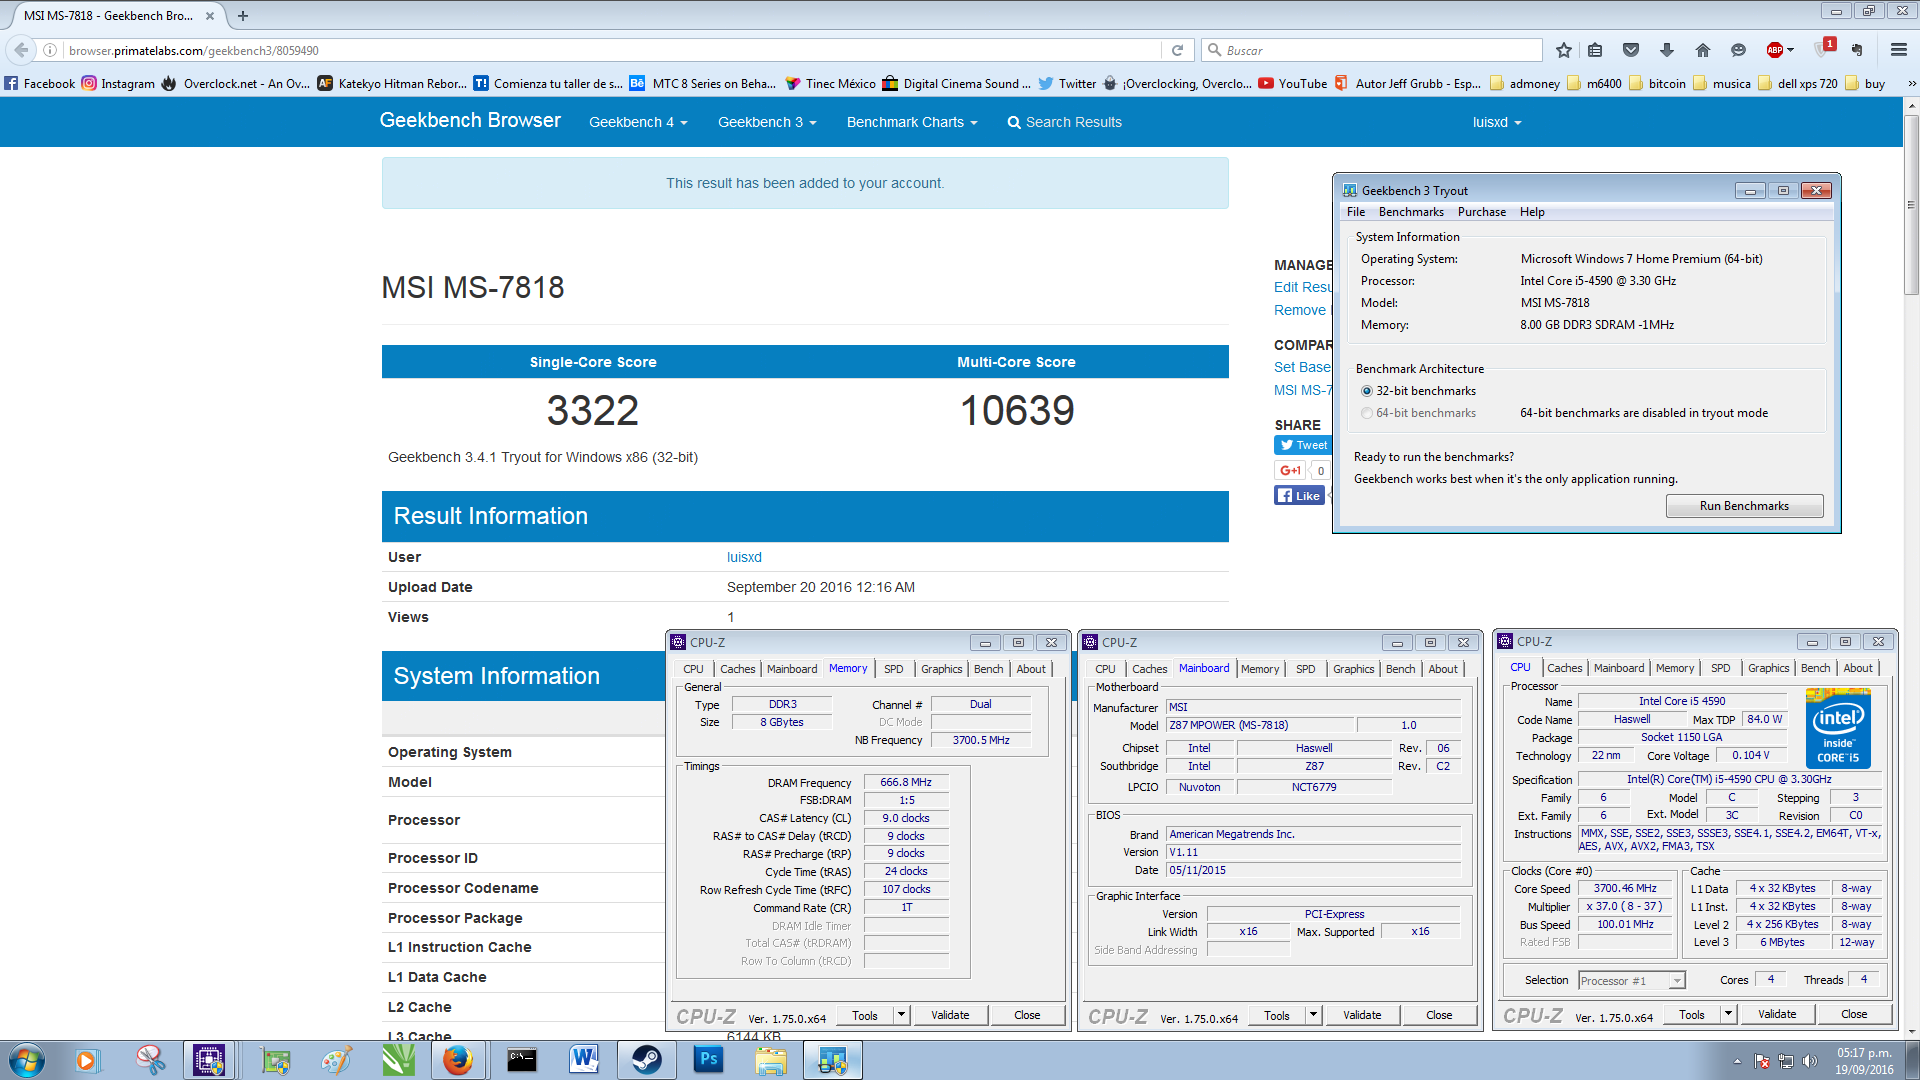
Task: Click the shield extension icon with badge
Action: point(1824,48)
